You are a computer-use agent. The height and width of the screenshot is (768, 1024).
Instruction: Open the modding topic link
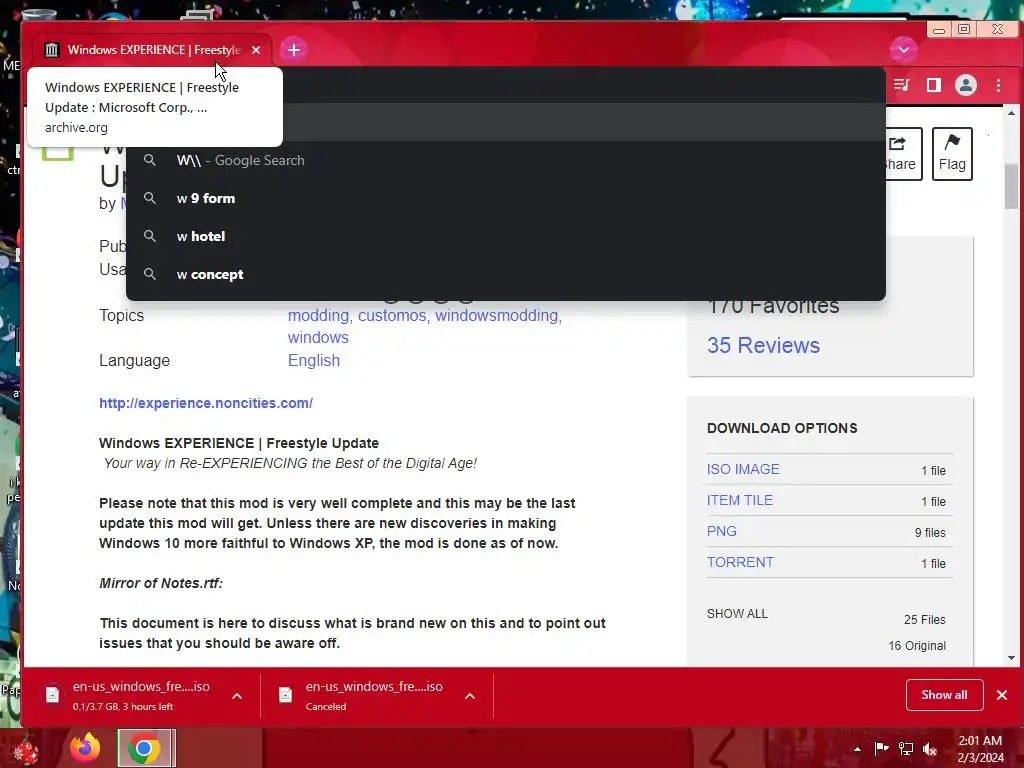(319, 315)
